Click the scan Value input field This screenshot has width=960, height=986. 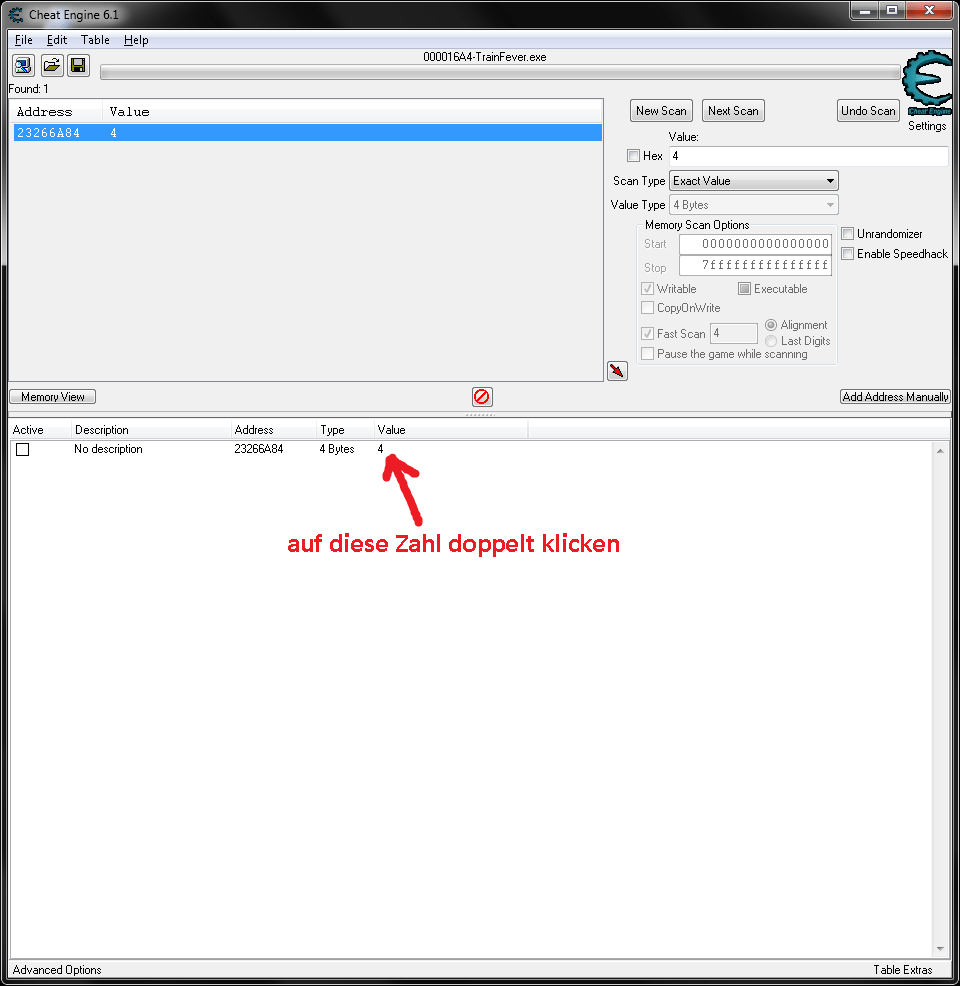pyautogui.click(x=808, y=156)
